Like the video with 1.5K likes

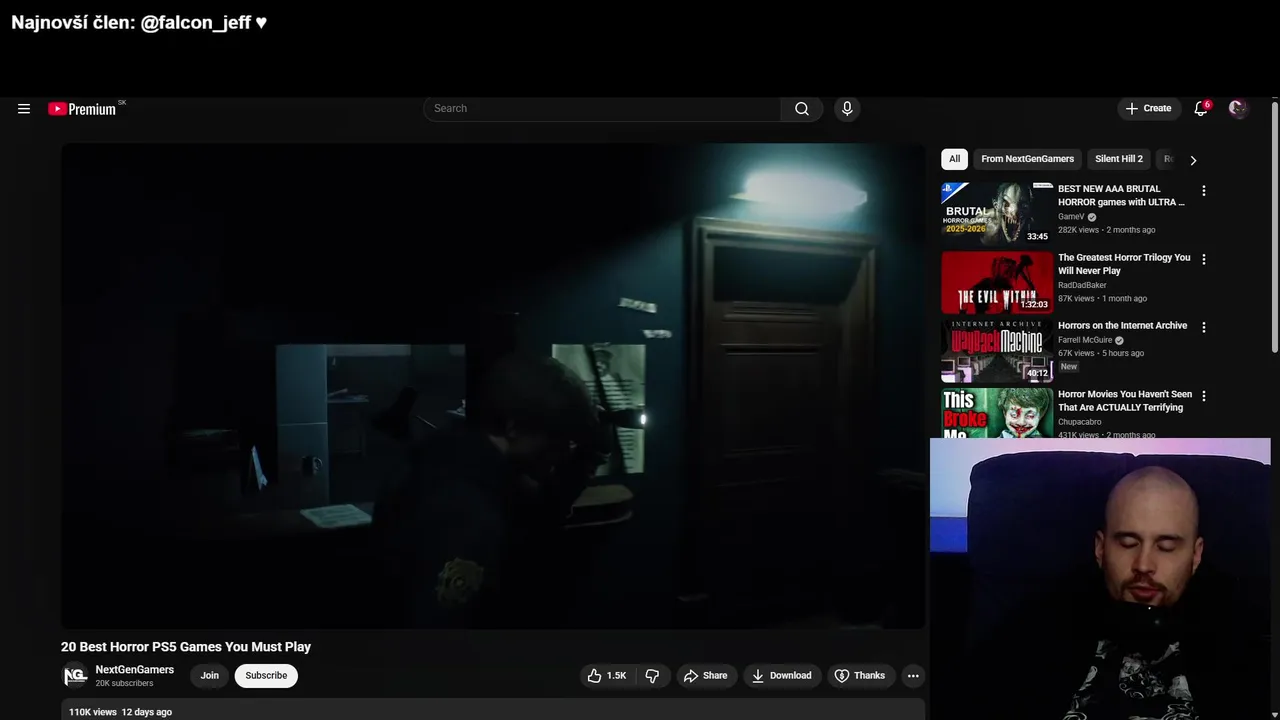(x=607, y=676)
